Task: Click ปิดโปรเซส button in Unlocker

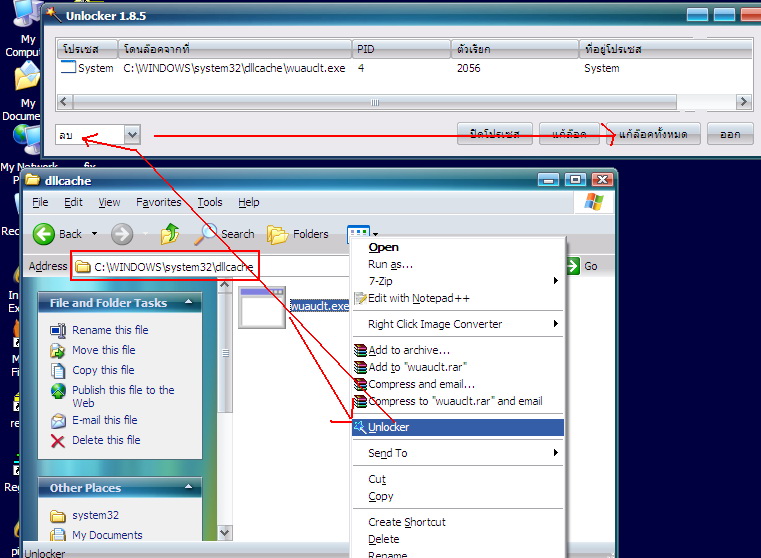Action: (x=495, y=134)
